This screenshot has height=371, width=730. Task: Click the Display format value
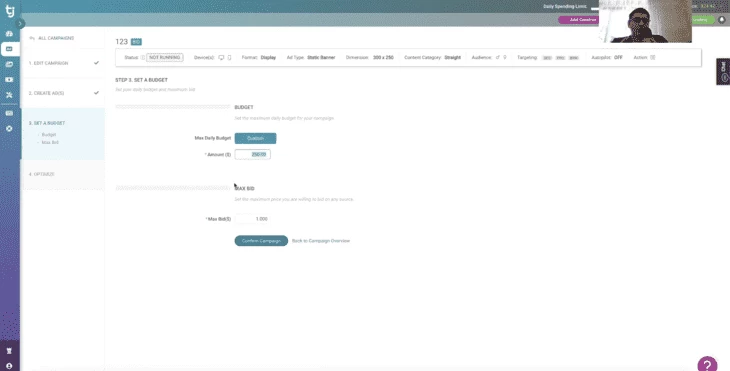tap(268, 58)
